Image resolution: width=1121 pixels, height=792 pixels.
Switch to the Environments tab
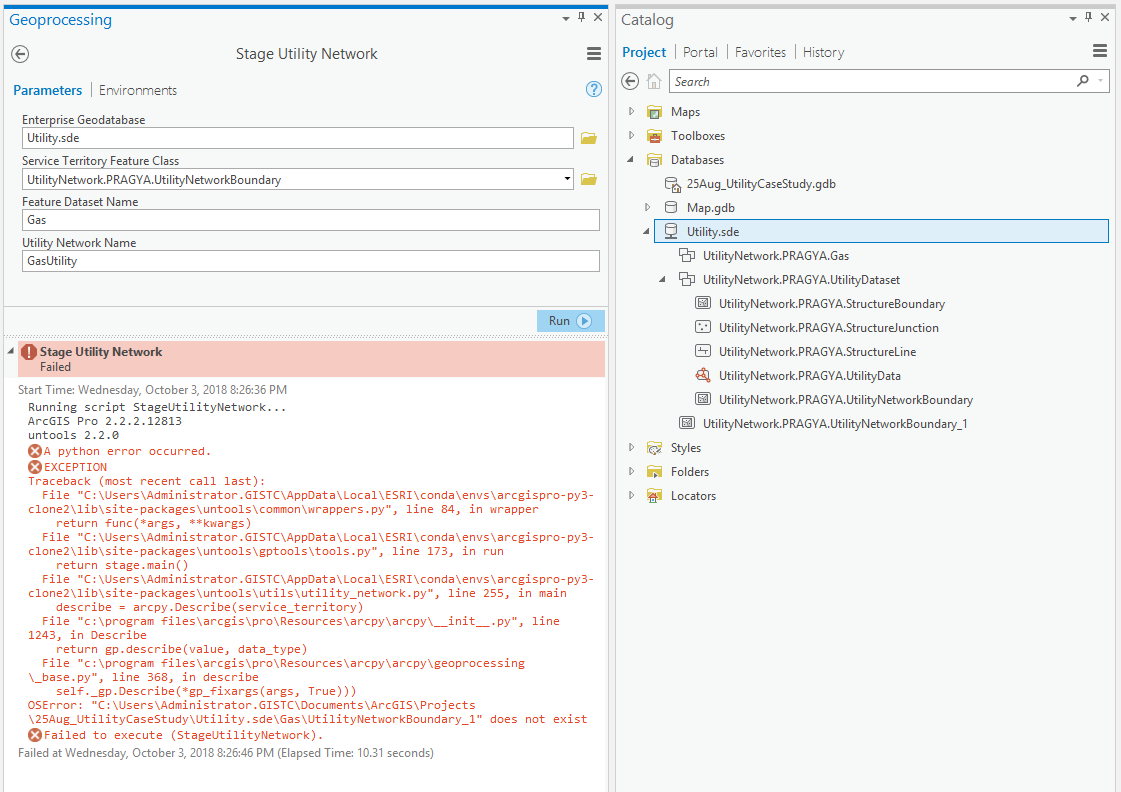[x=138, y=90]
